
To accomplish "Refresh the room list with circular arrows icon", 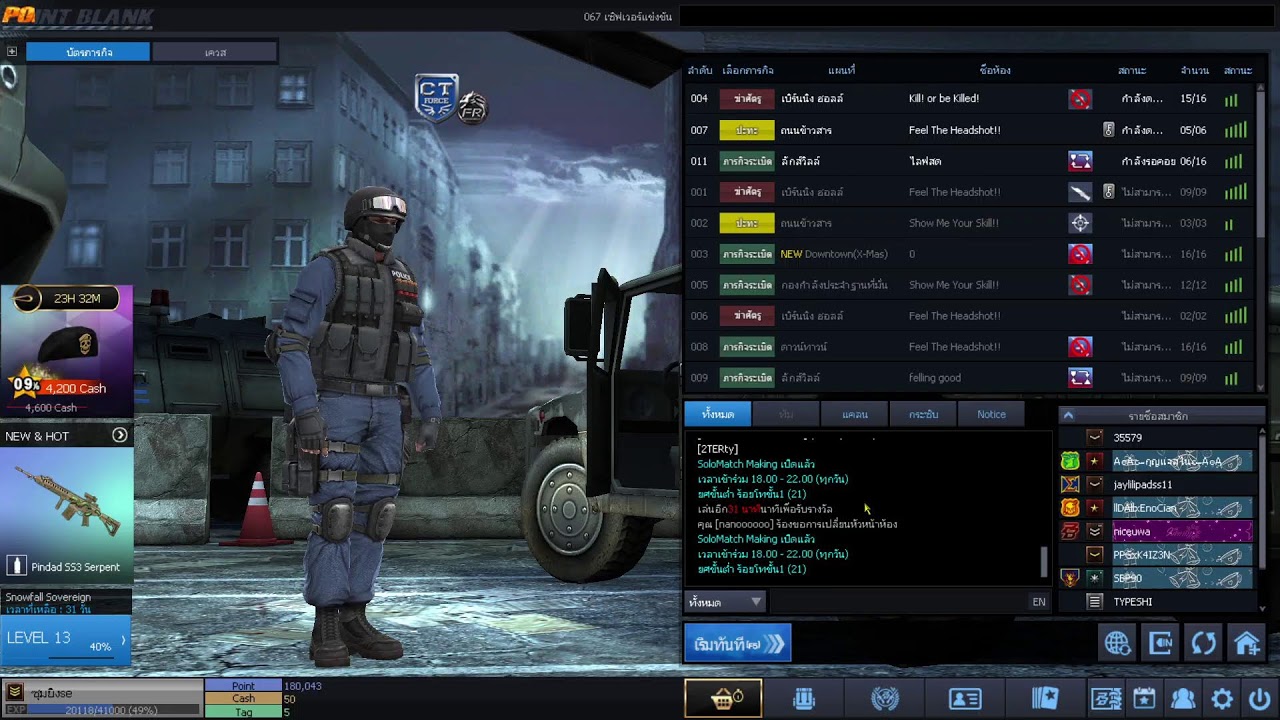I will (1203, 643).
